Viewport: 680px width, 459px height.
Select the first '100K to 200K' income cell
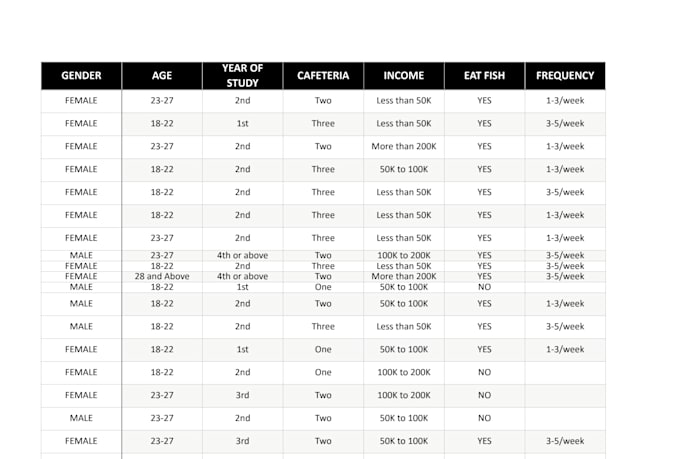tap(404, 255)
